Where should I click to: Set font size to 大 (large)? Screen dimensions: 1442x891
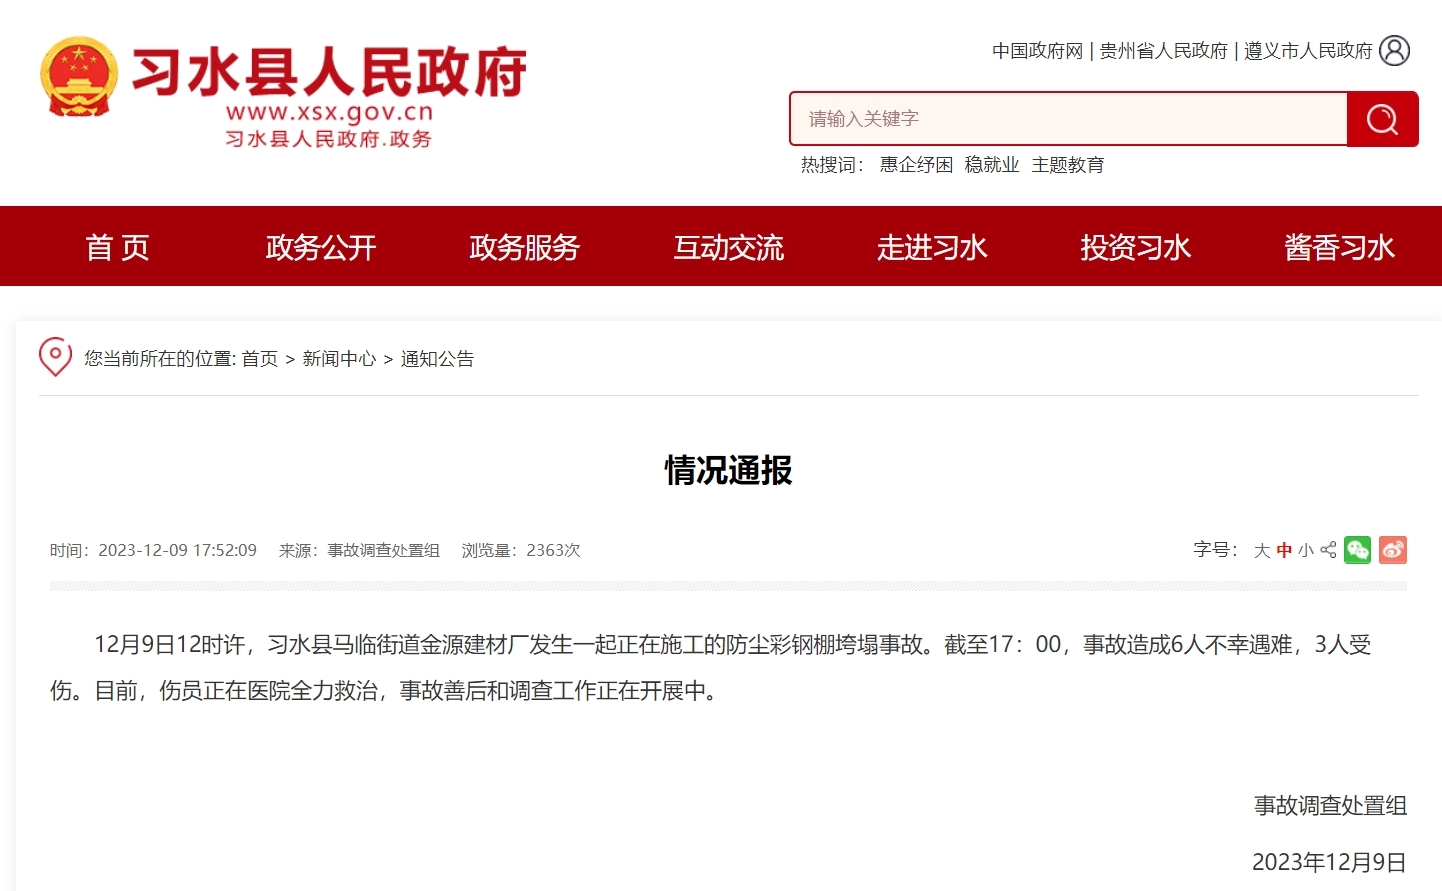1262,551
